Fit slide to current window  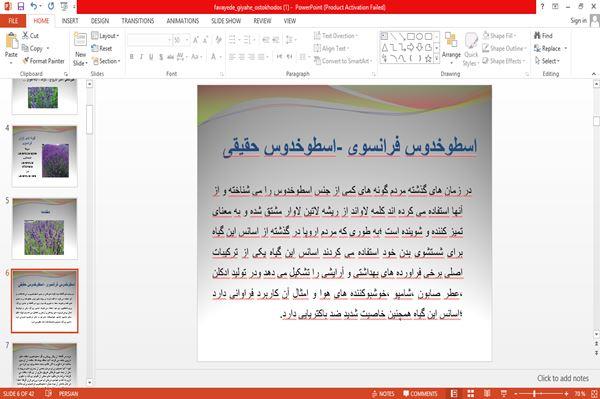click(594, 393)
